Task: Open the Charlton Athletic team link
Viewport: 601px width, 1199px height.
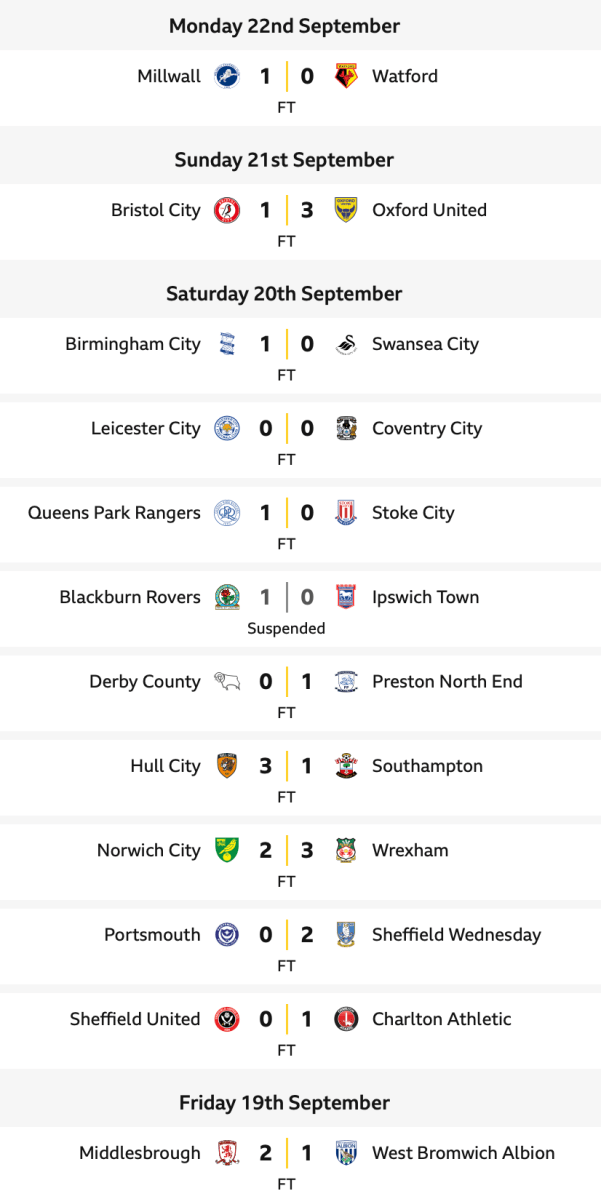Action: point(441,1020)
